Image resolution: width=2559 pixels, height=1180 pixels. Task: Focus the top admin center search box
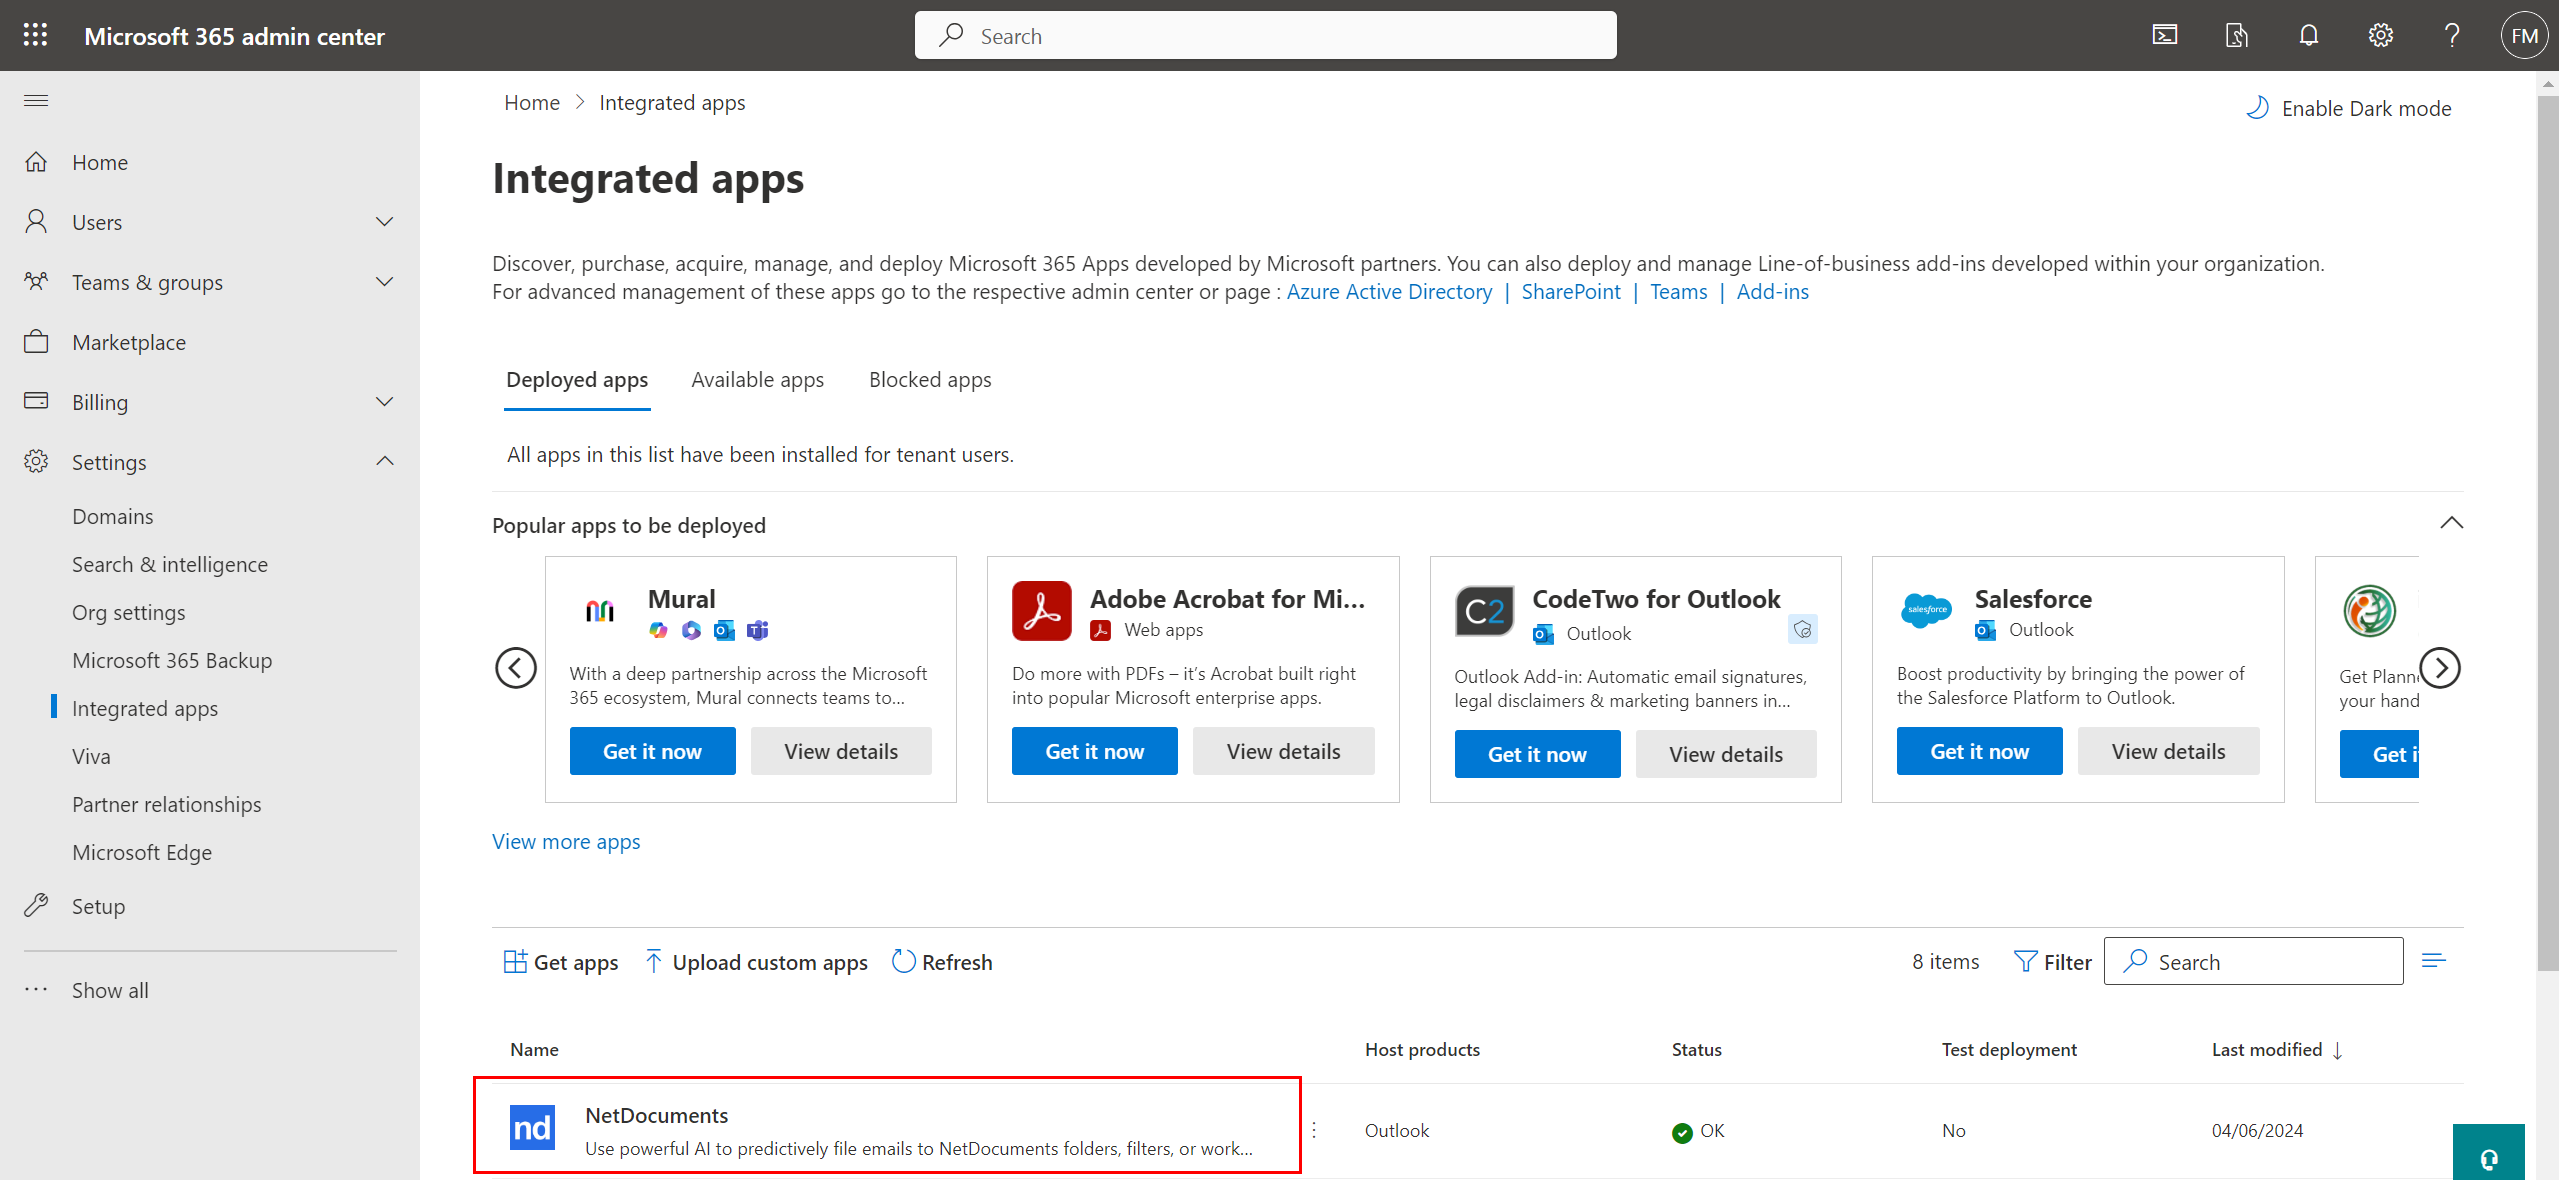pyautogui.click(x=1265, y=36)
